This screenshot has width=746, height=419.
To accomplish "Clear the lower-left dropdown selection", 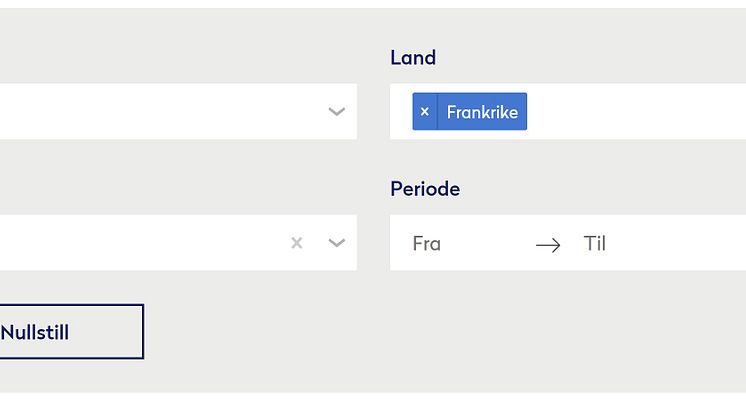I will pyautogui.click(x=296, y=243).
